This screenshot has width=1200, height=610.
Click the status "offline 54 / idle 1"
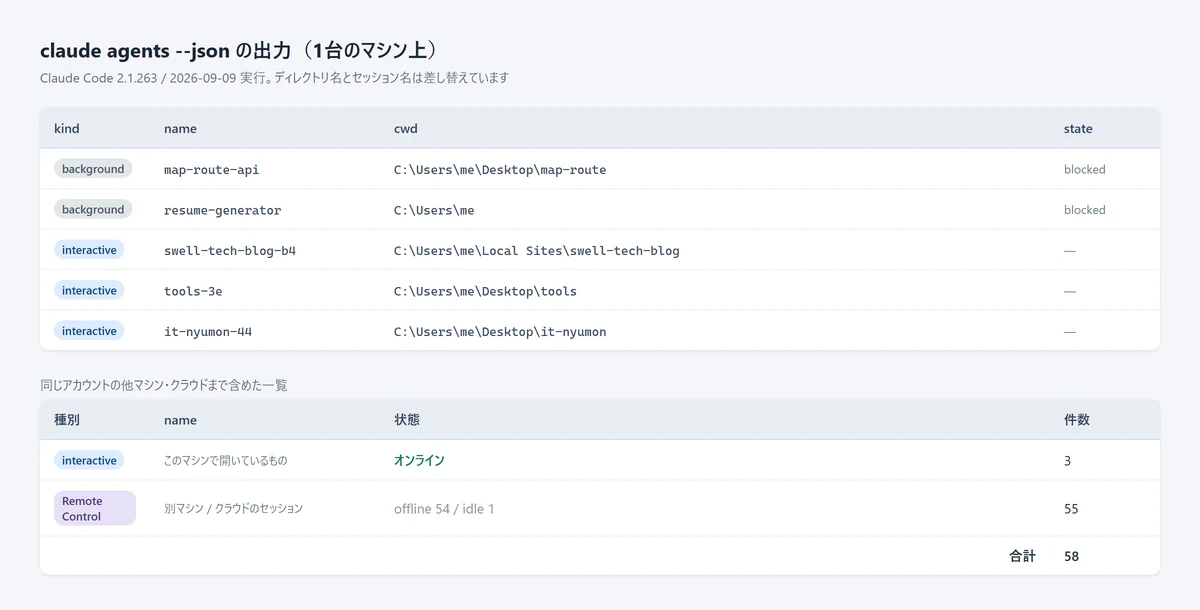click(444, 509)
